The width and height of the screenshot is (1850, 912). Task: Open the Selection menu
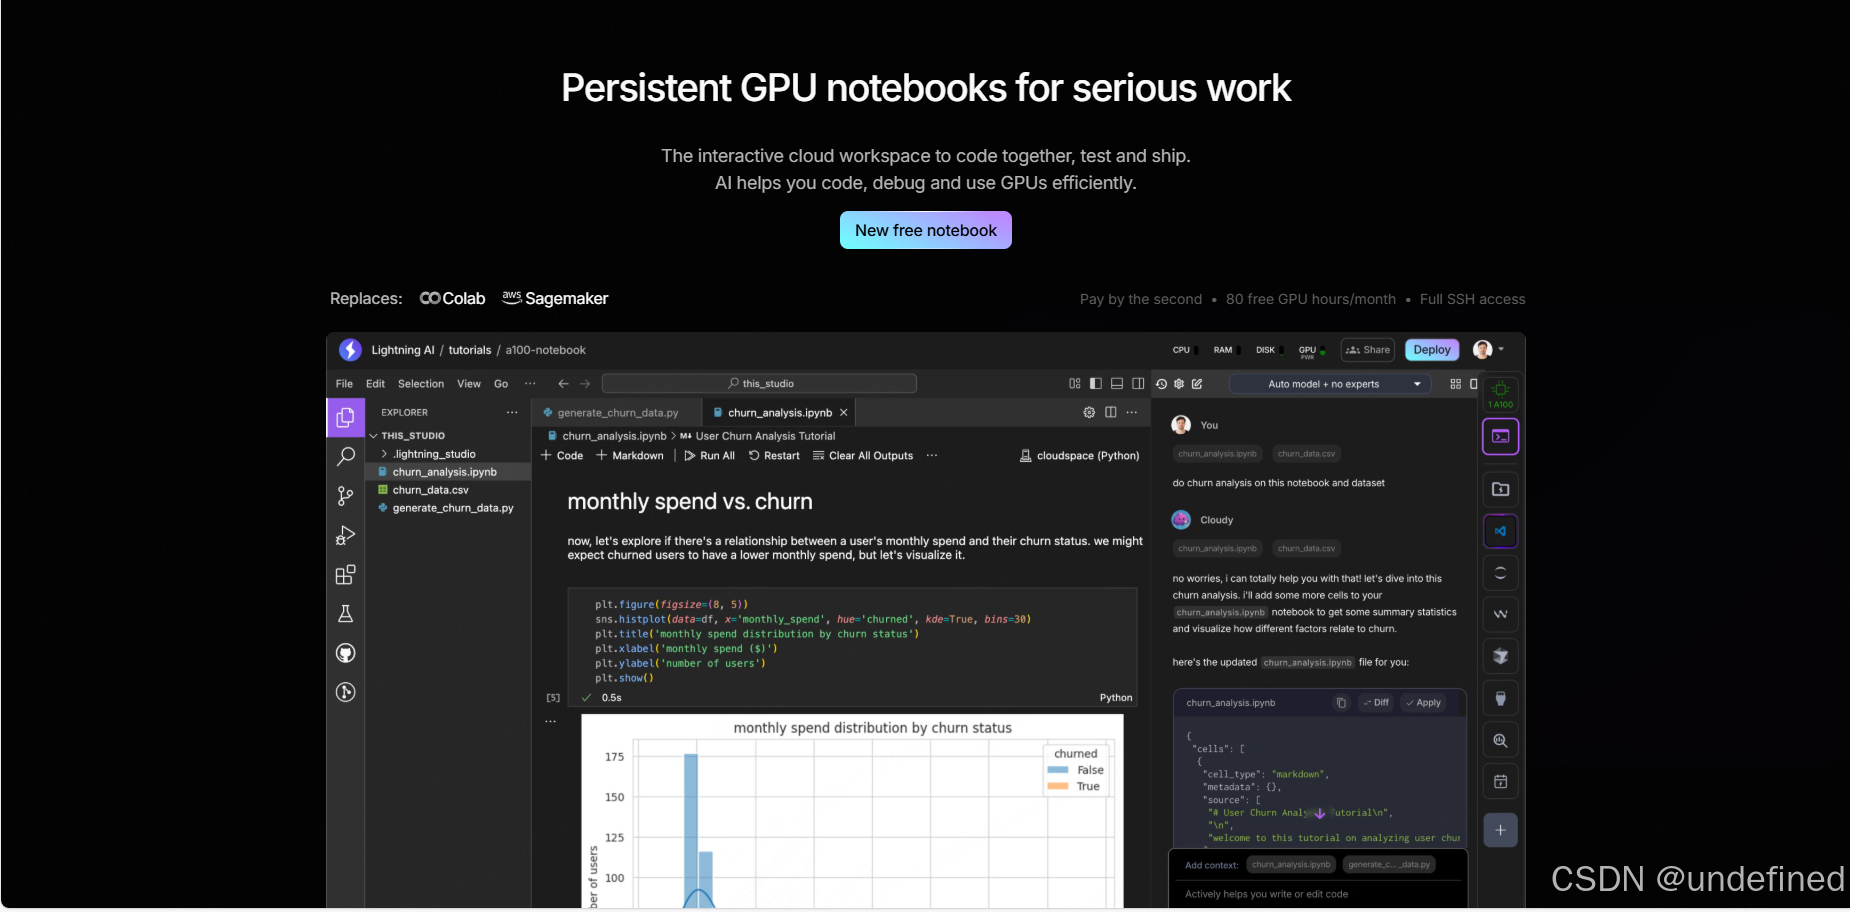(420, 384)
